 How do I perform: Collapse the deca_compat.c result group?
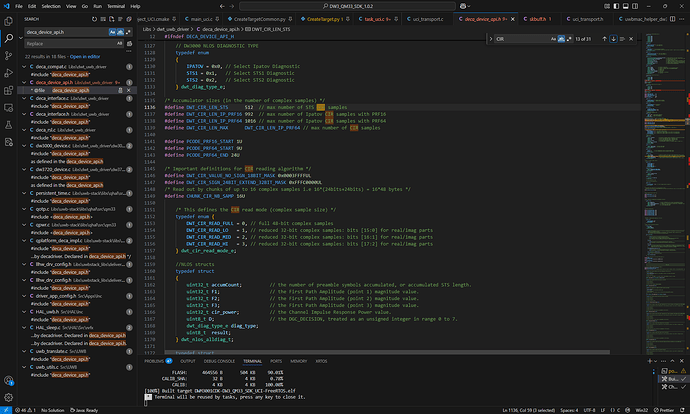[24, 67]
